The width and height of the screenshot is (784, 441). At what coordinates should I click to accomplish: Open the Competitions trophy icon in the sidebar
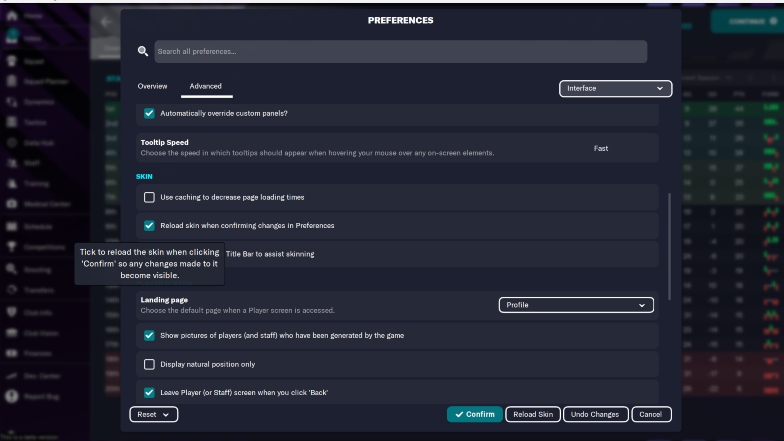point(12,246)
